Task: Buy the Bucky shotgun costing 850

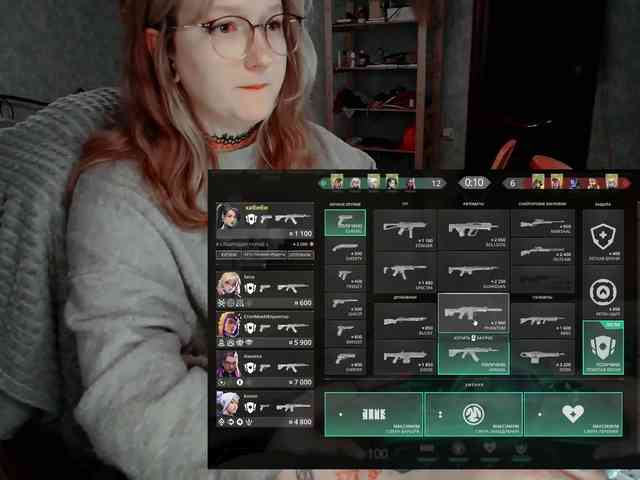Action: point(405,320)
